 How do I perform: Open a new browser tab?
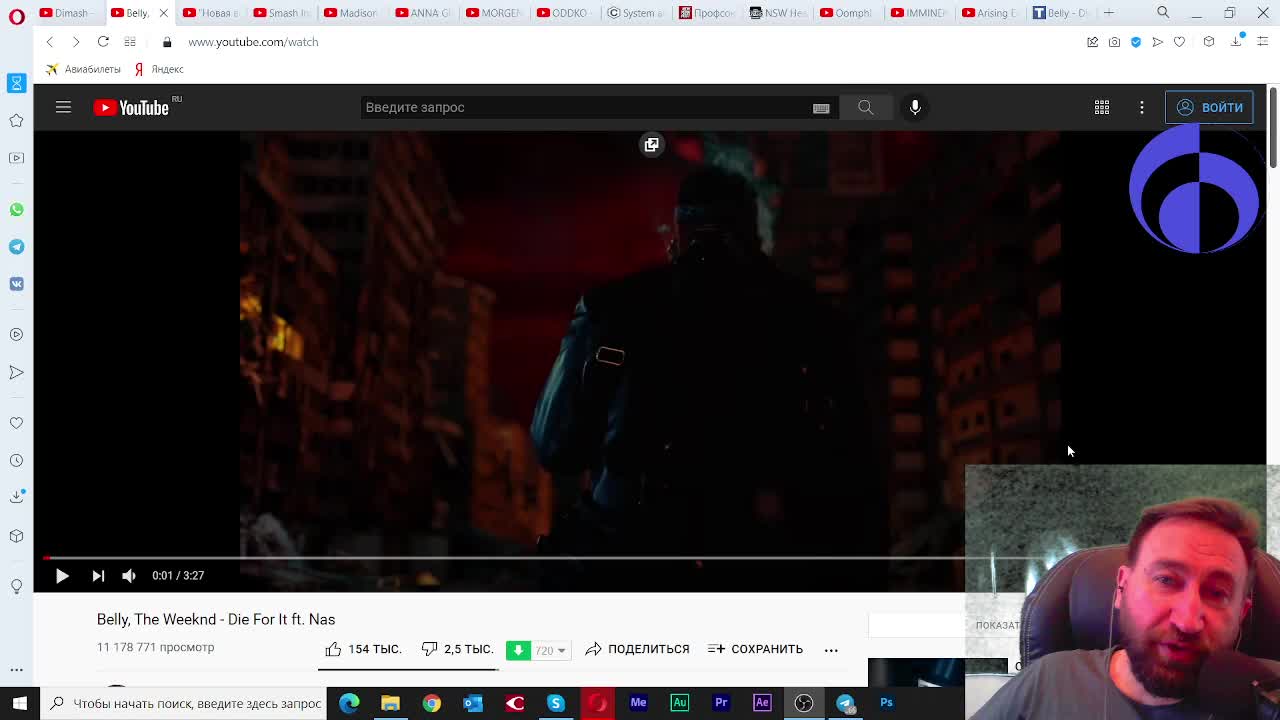1109,13
